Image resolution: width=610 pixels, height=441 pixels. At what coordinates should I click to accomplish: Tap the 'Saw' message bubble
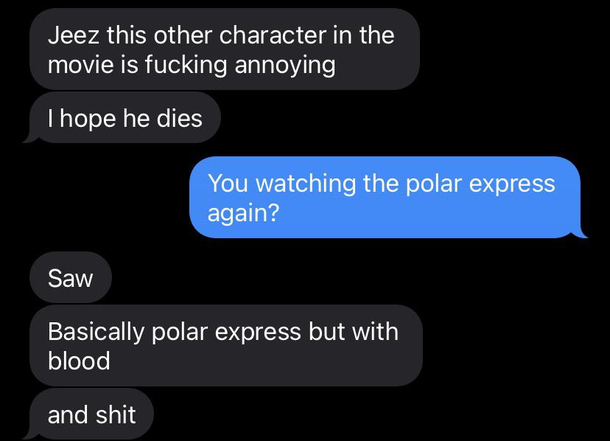70,278
